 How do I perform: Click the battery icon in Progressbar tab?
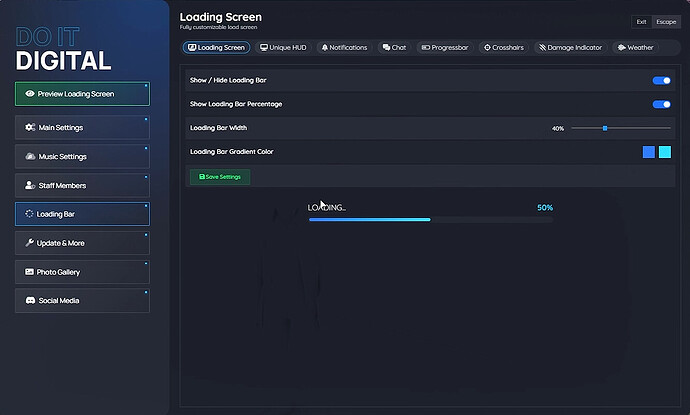coord(426,48)
